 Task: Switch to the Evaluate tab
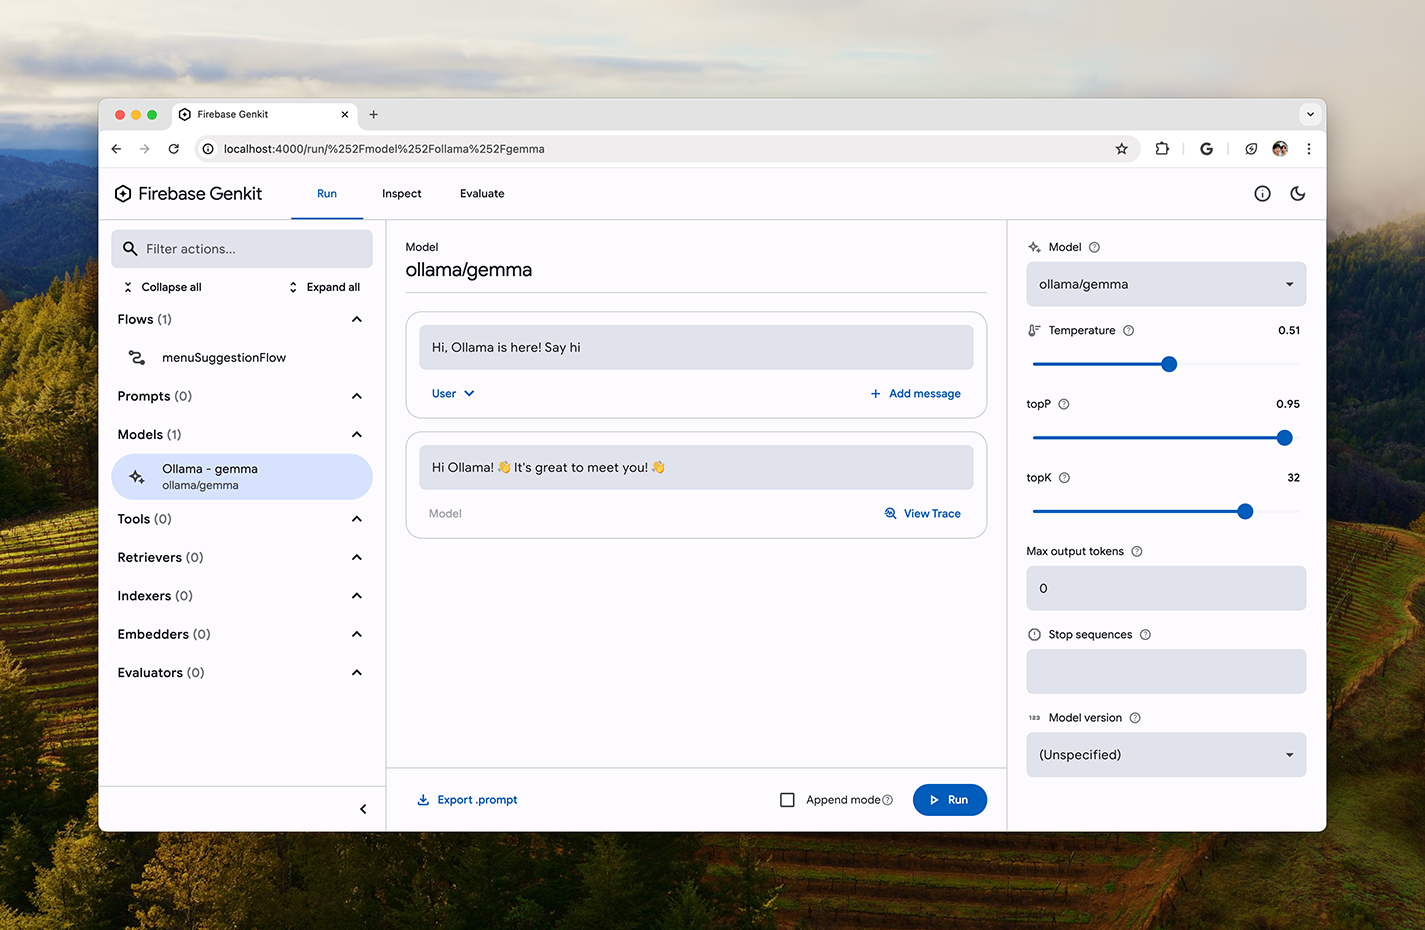(x=481, y=193)
